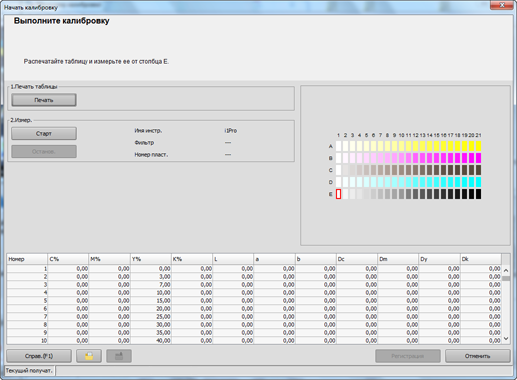Click the table scrollbar up arrow
Screen dimensions: 517x380
[x=506, y=270]
